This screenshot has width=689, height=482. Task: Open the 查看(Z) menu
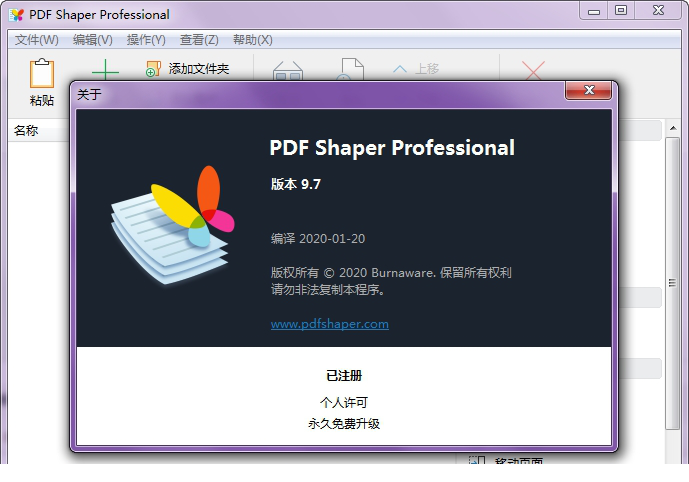click(199, 40)
